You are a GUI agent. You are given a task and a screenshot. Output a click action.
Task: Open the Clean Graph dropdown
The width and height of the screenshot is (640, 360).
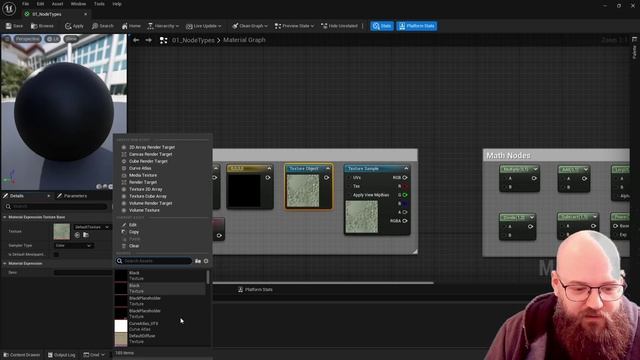(250, 26)
